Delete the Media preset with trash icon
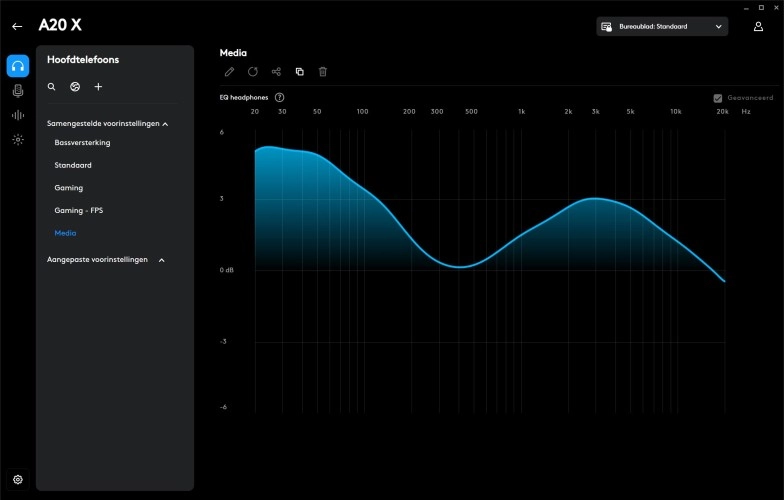784x500 pixels. tap(322, 72)
